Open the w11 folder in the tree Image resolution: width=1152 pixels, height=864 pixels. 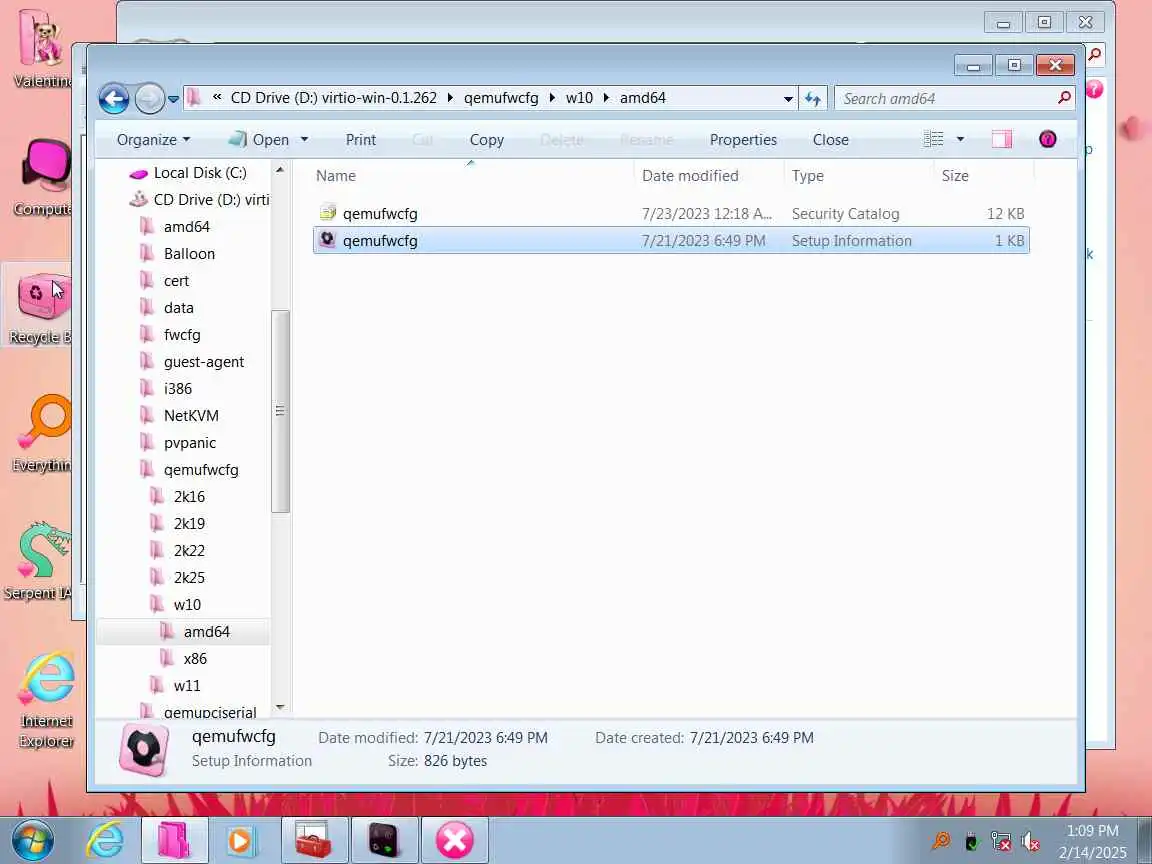[x=187, y=685]
